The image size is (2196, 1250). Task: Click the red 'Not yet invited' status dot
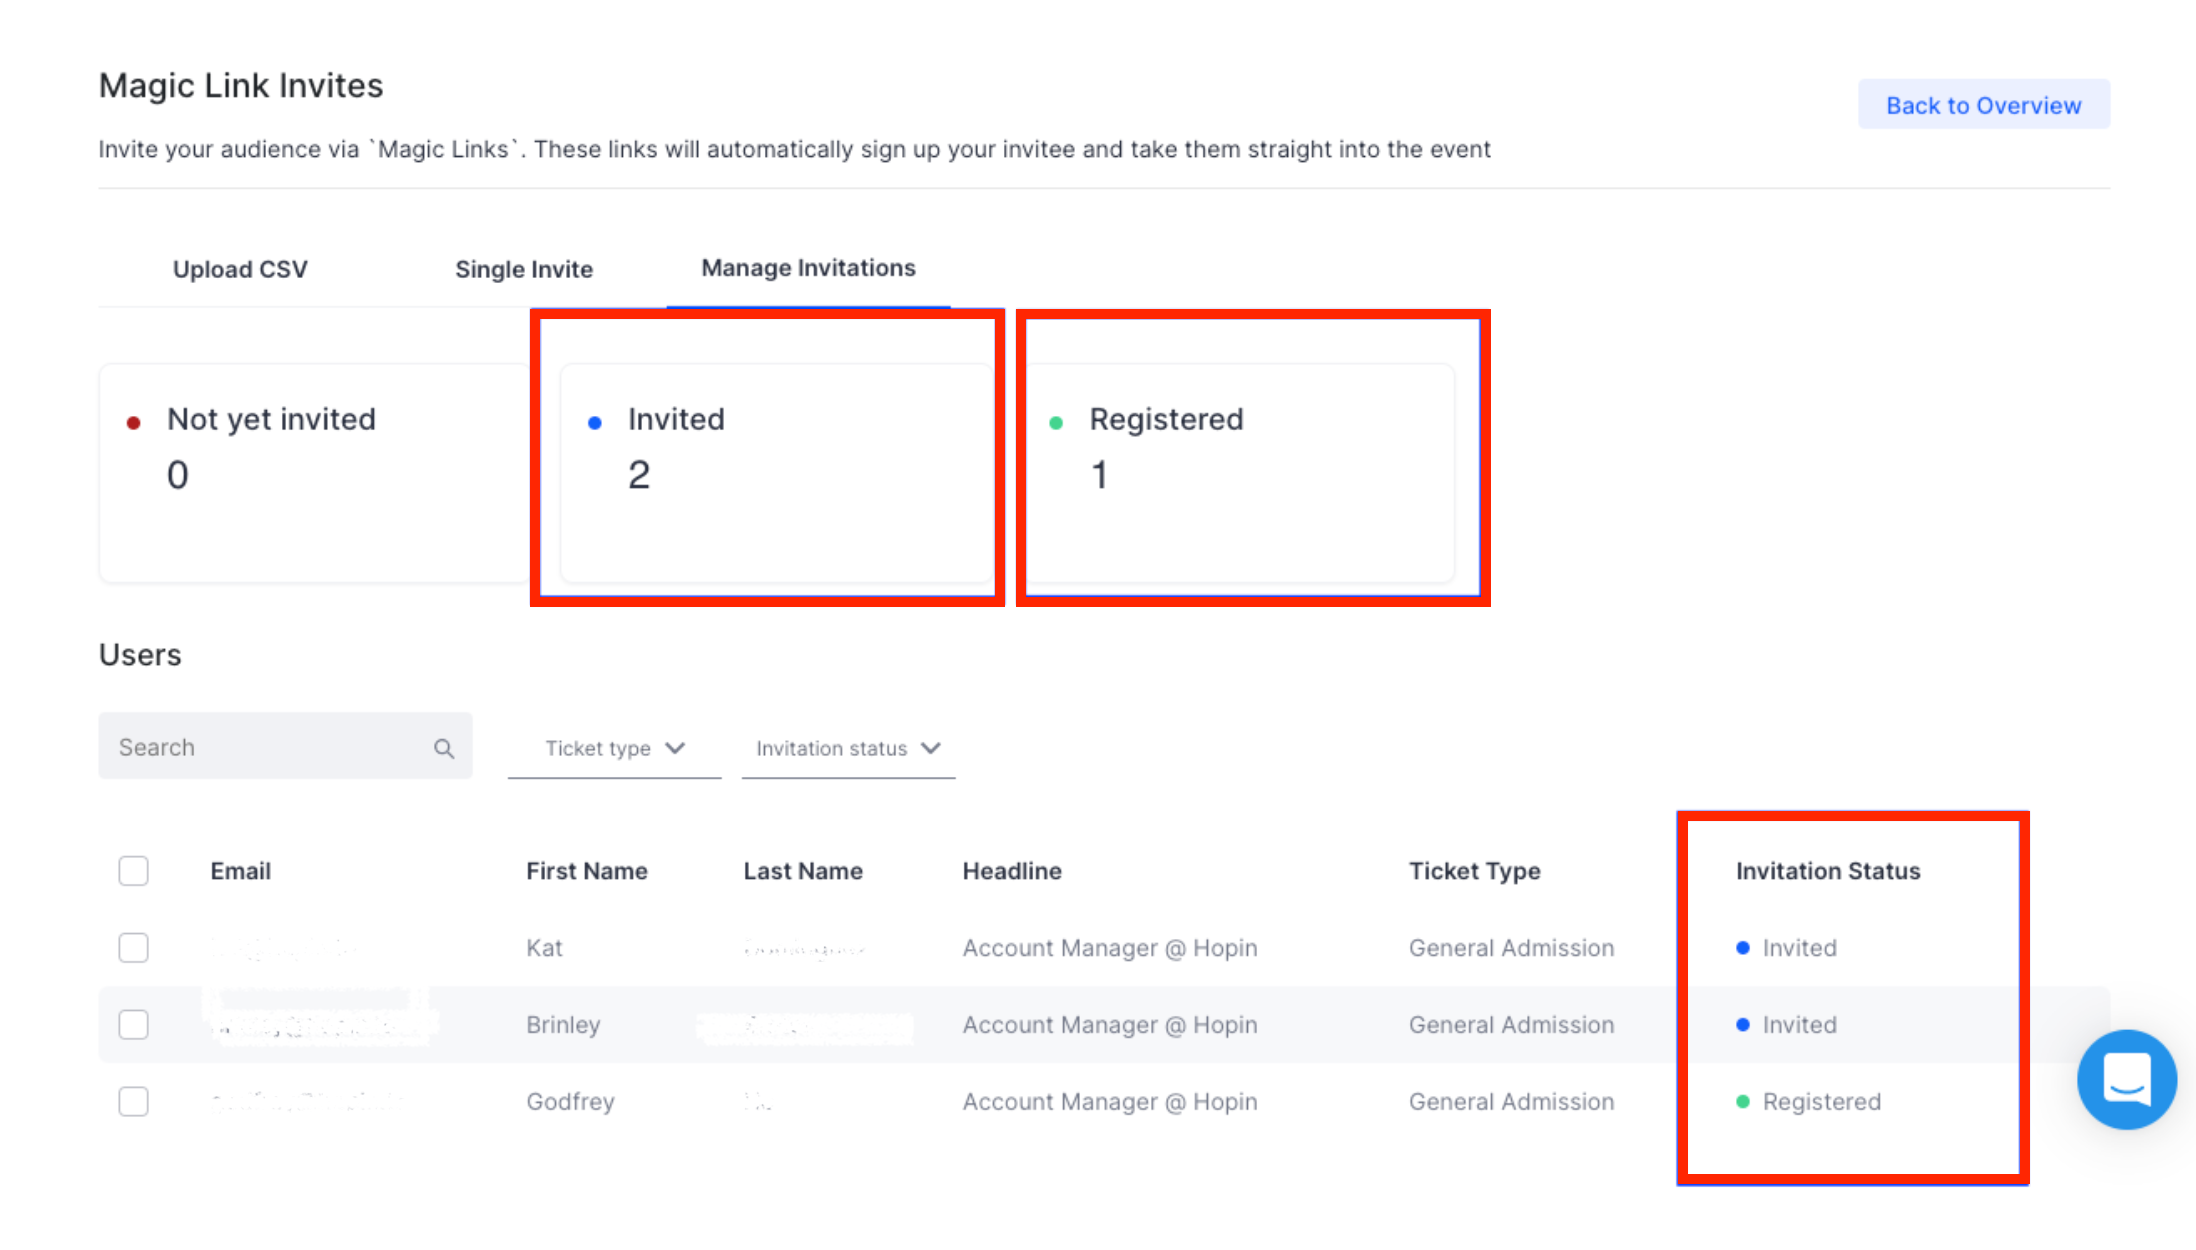click(x=135, y=422)
